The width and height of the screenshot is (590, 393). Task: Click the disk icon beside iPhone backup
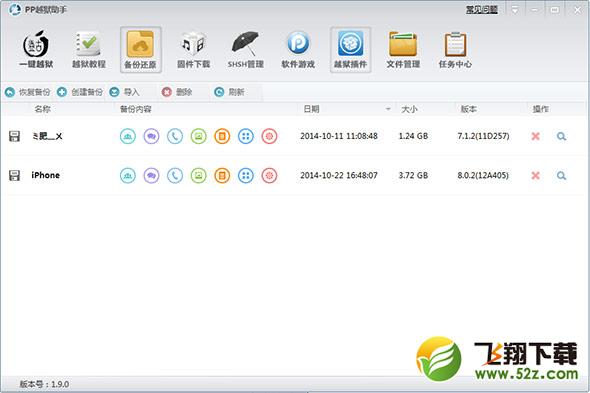[x=14, y=175]
